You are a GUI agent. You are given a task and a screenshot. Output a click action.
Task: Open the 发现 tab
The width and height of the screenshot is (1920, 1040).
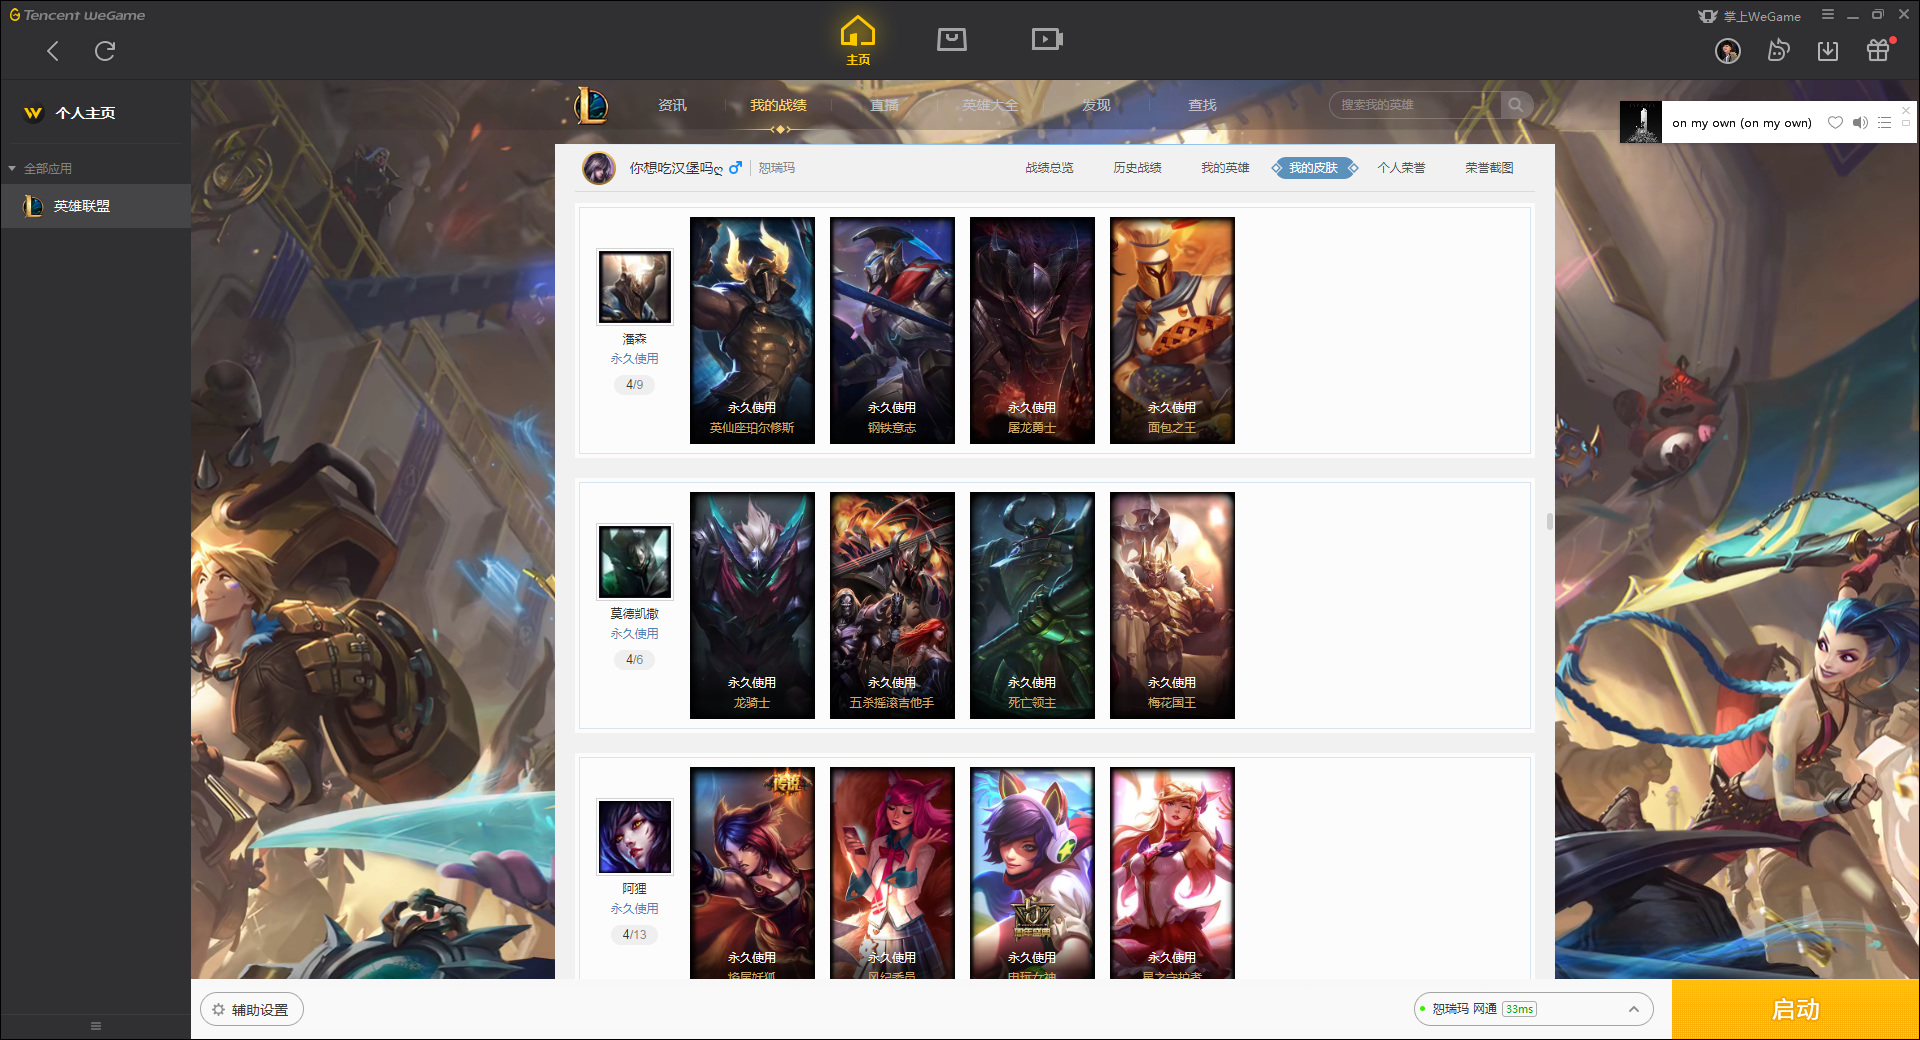pyautogui.click(x=1096, y=105)
